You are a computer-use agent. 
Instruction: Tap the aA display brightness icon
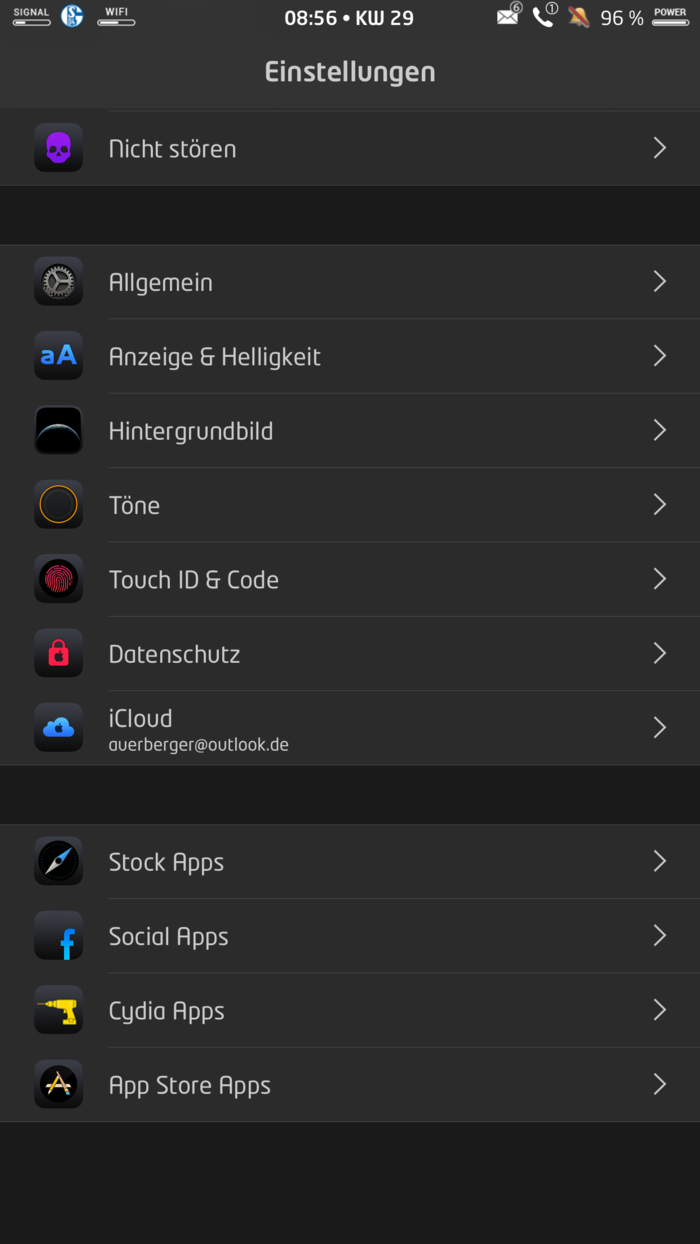click(x=58, y=356)
